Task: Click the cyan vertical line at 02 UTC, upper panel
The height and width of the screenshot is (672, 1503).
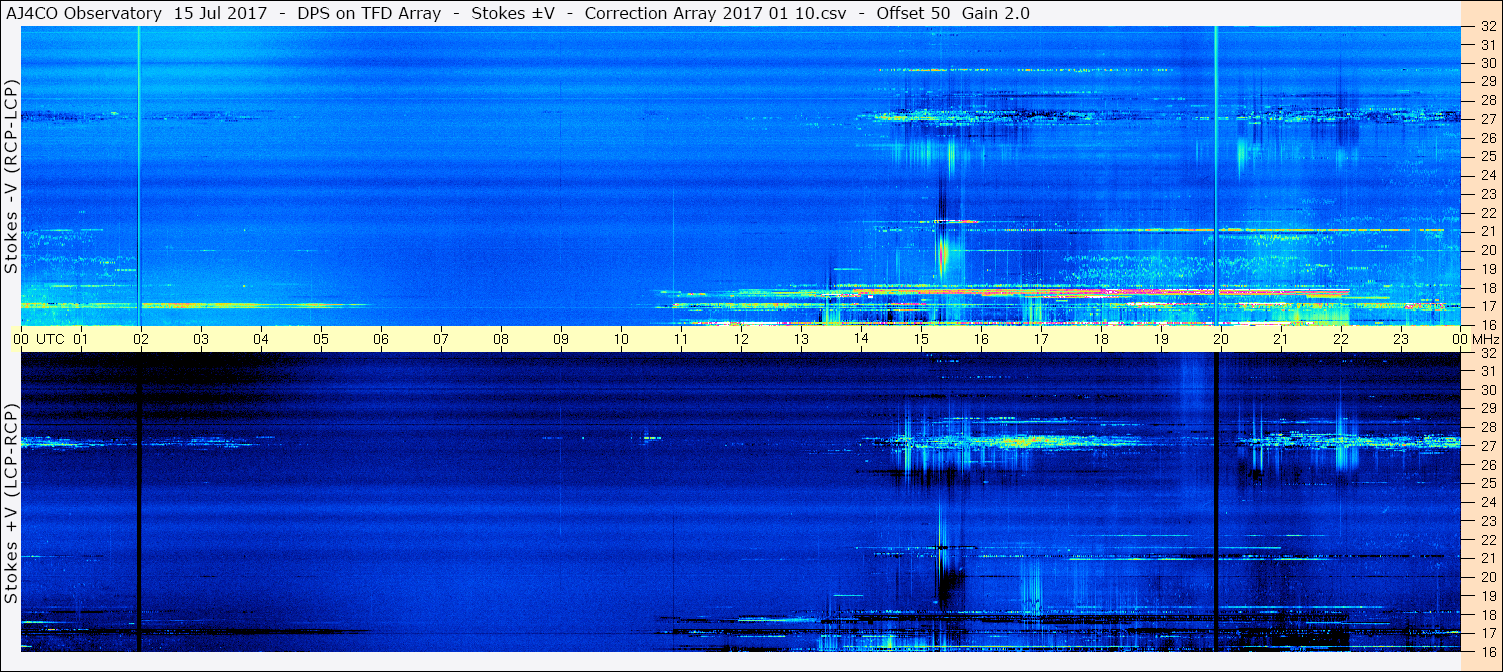Action: coord(139,176)
